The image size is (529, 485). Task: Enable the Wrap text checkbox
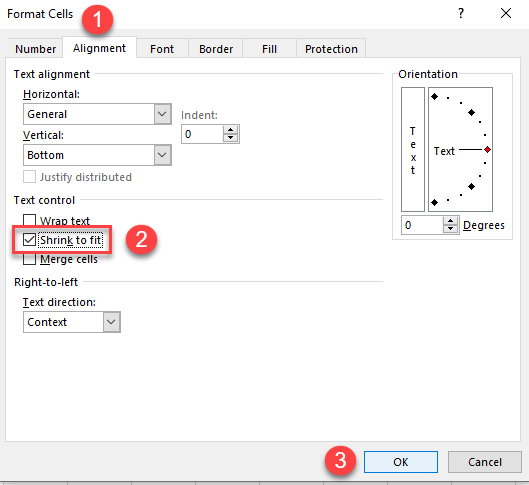[29, 220]
